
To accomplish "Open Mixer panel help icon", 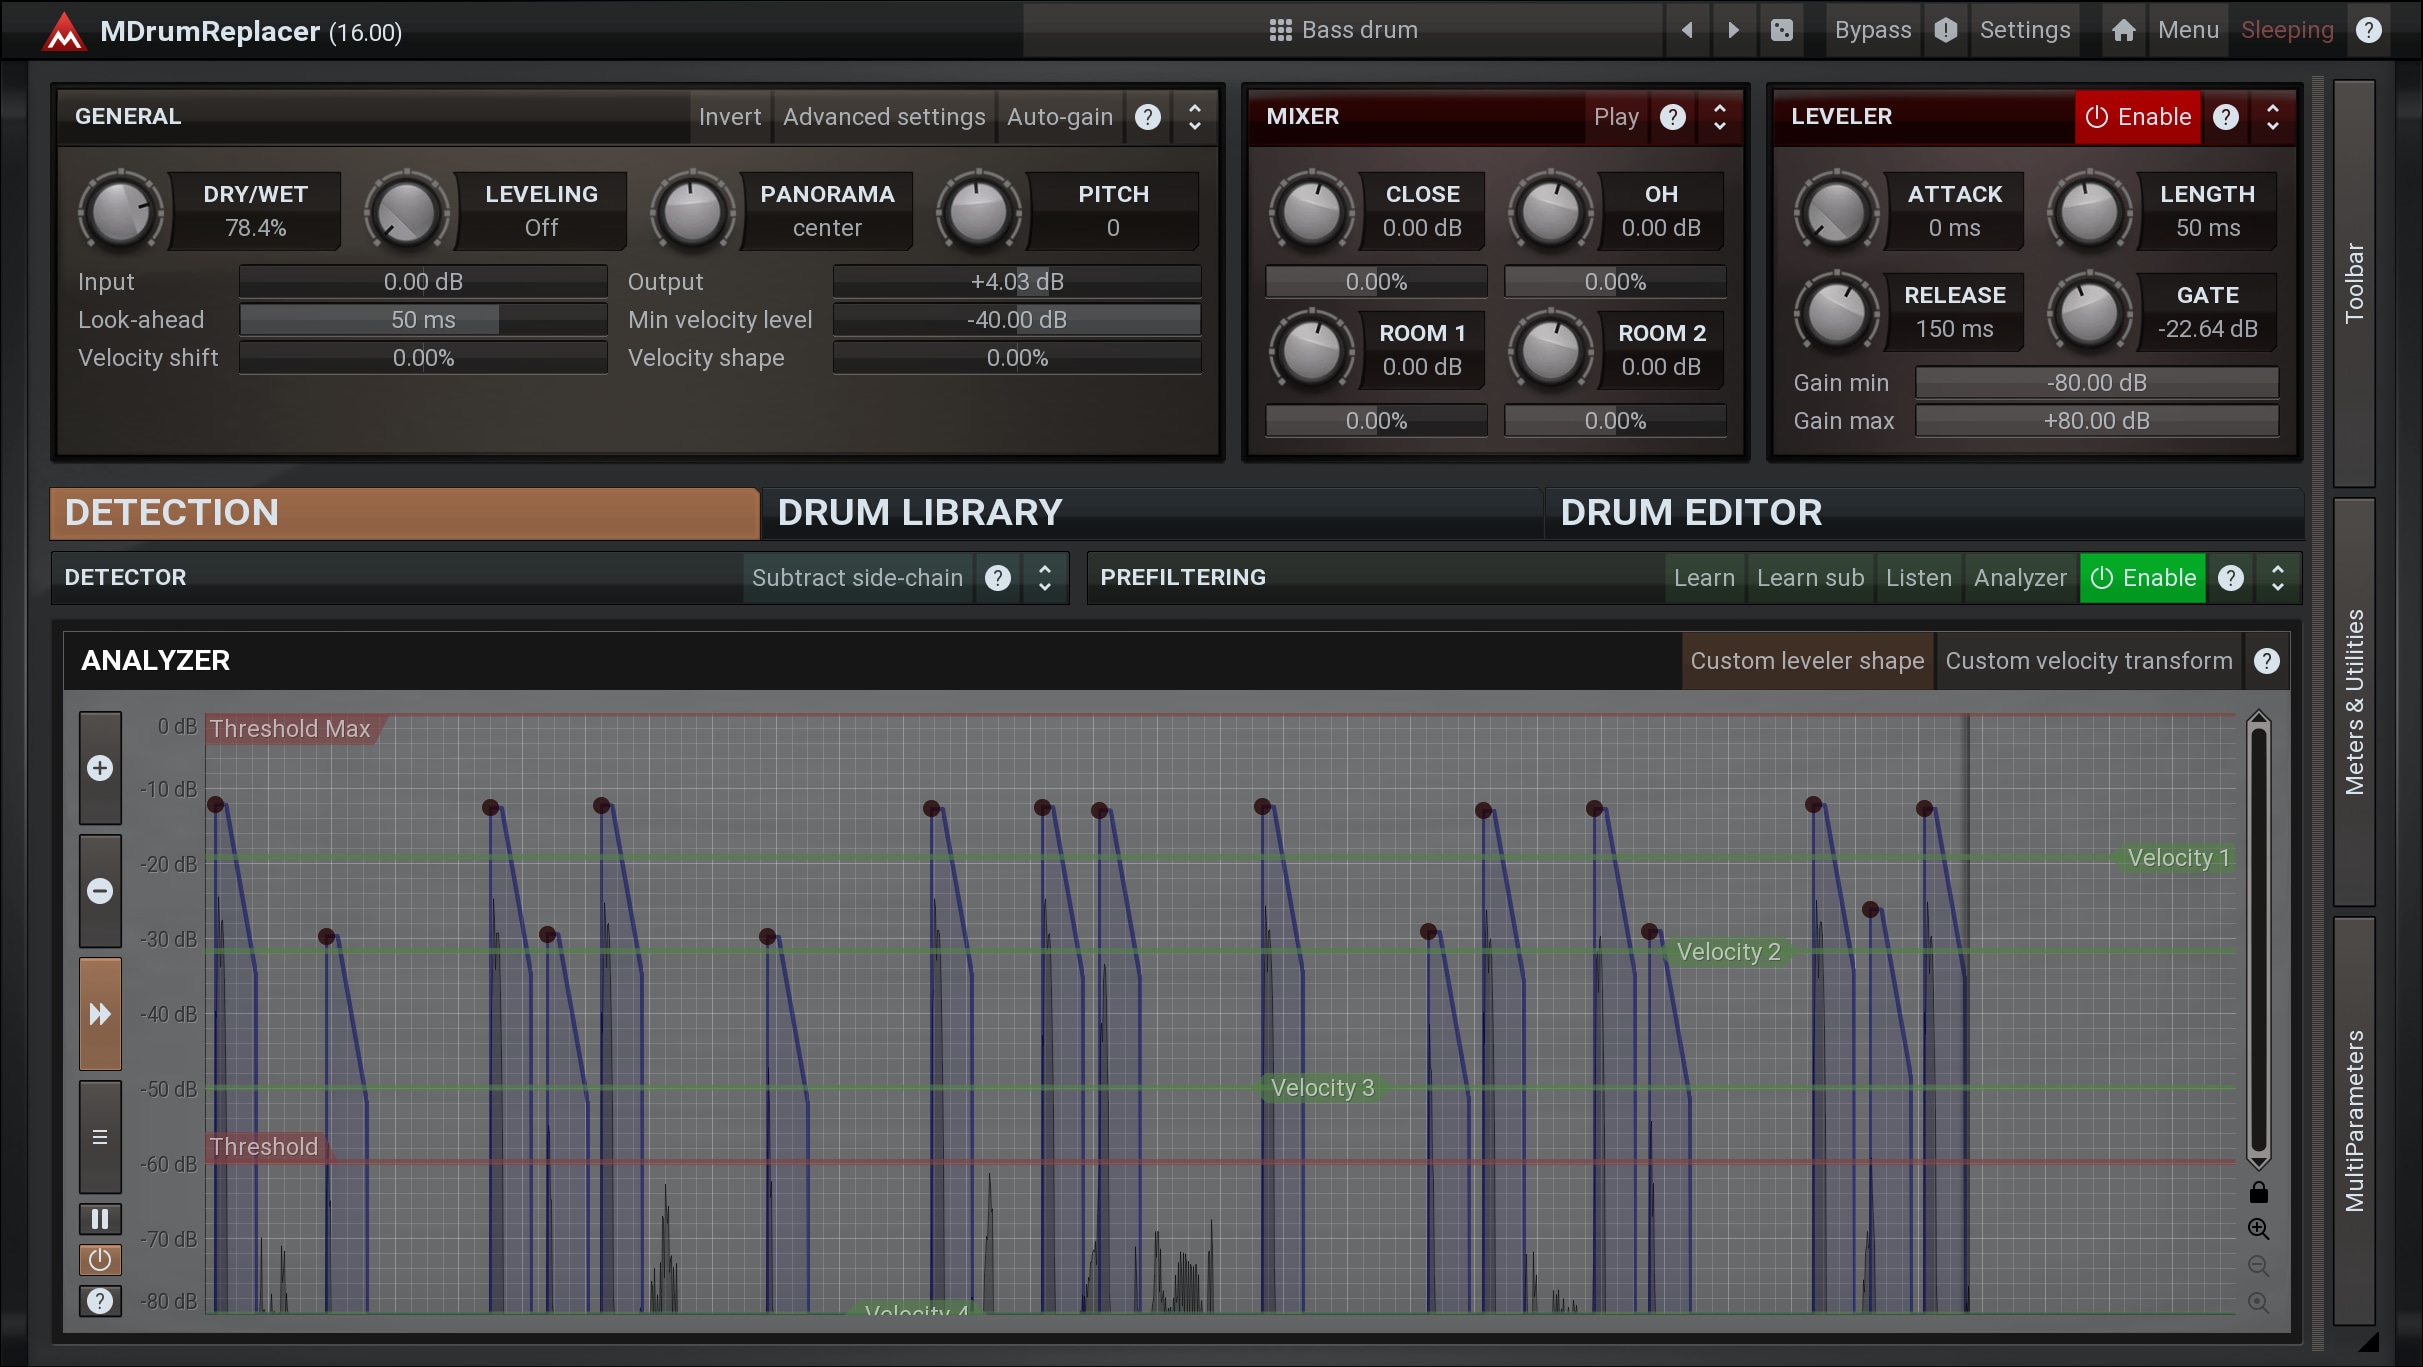I will [1672, 117].
